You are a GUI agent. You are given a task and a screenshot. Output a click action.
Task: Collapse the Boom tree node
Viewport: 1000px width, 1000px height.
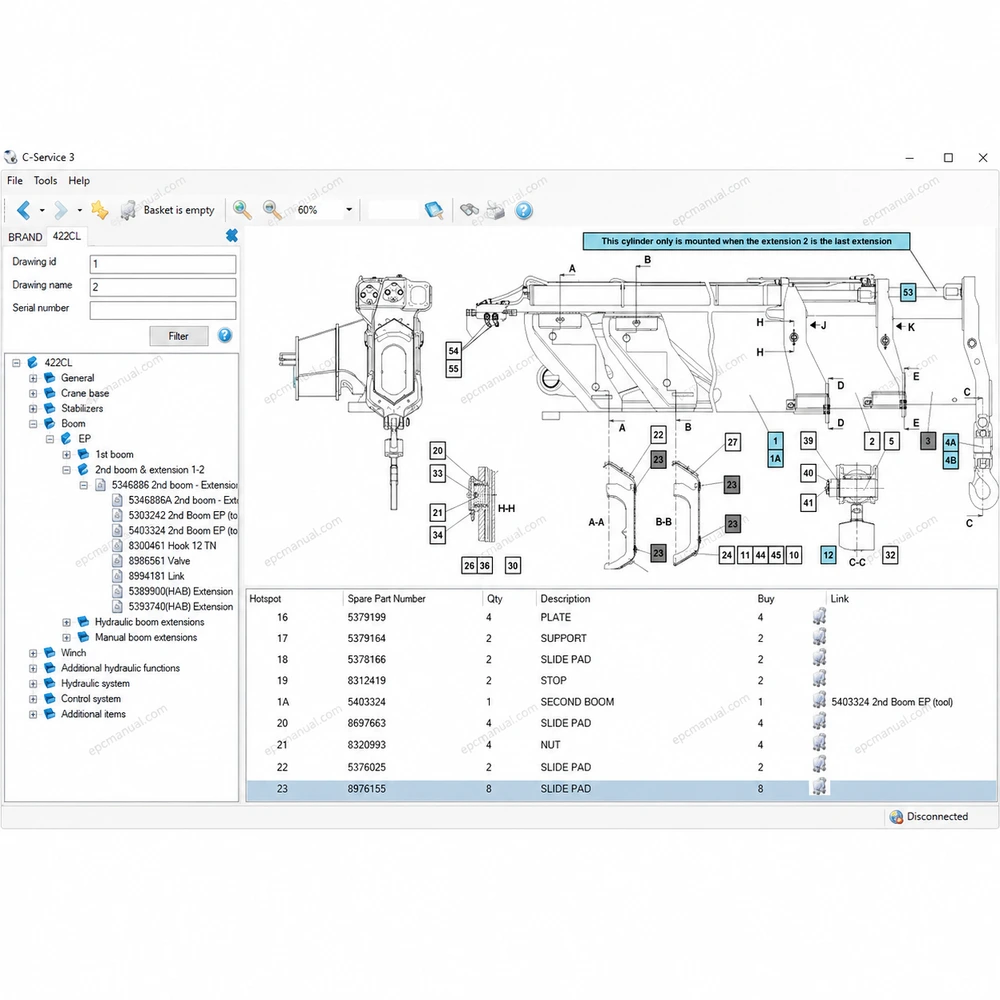33,424
